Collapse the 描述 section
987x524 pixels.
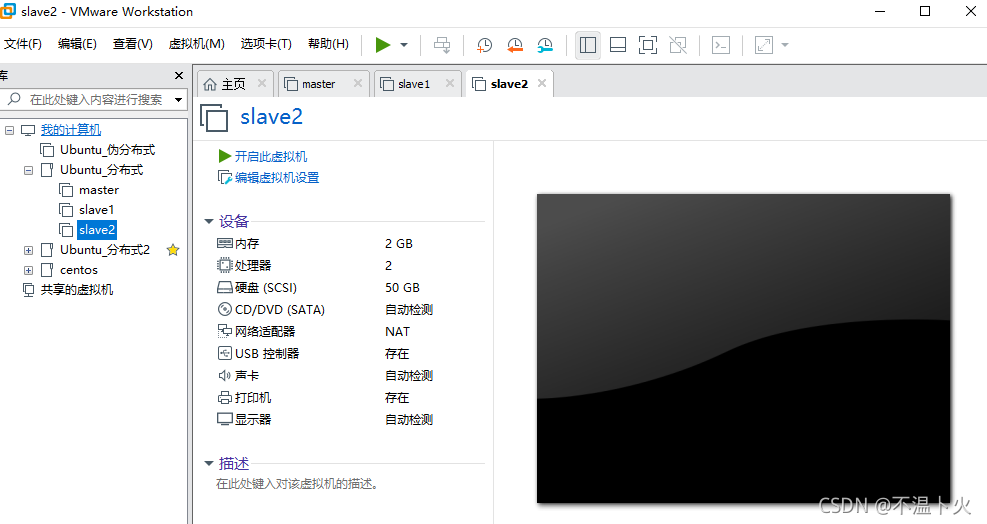(x=208, y=464)
